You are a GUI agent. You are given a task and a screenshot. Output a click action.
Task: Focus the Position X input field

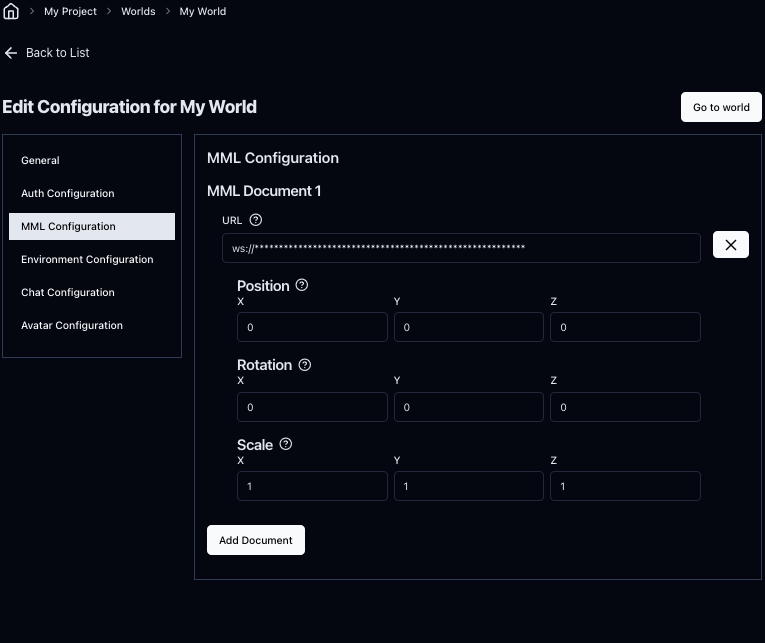tap(312, 327)
